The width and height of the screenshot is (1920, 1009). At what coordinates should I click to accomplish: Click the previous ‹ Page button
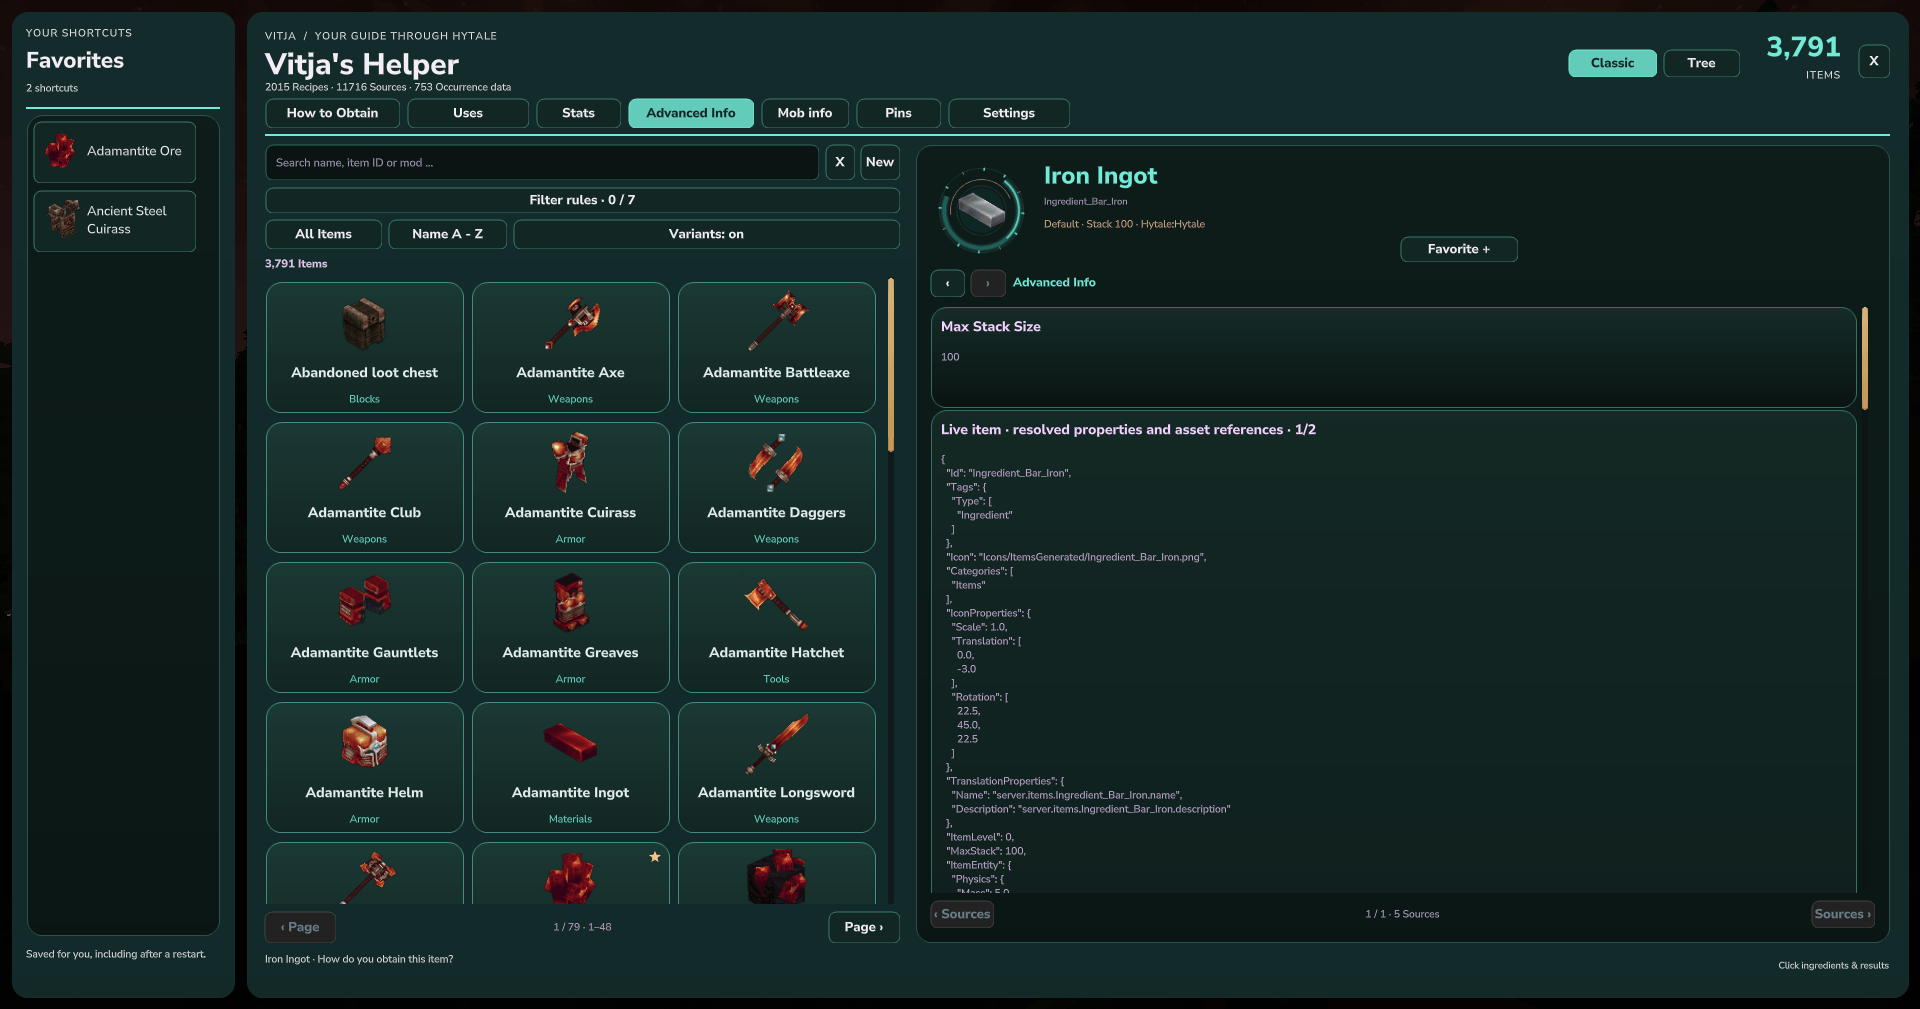point(300,927)
